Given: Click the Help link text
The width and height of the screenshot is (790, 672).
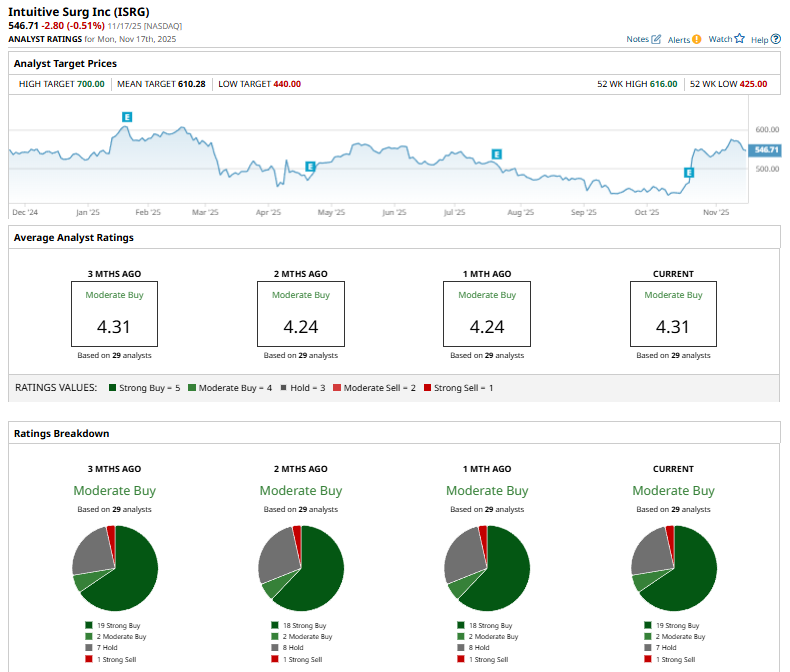Looking at the screenshot, I should [x=759, y=40].
